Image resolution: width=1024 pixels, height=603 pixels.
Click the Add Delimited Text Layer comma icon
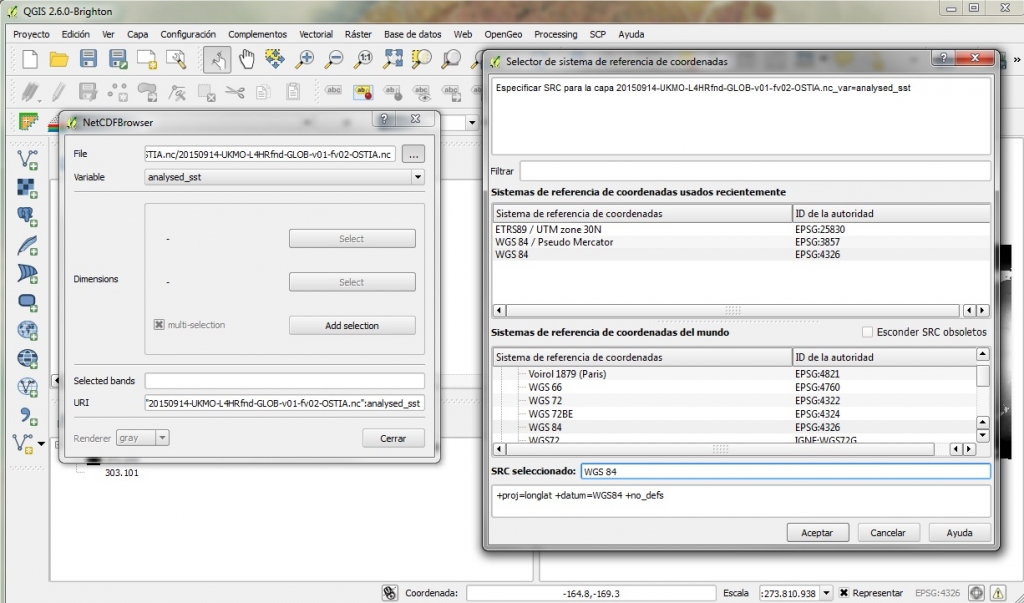pyautogui.click(x=28, y=415)
